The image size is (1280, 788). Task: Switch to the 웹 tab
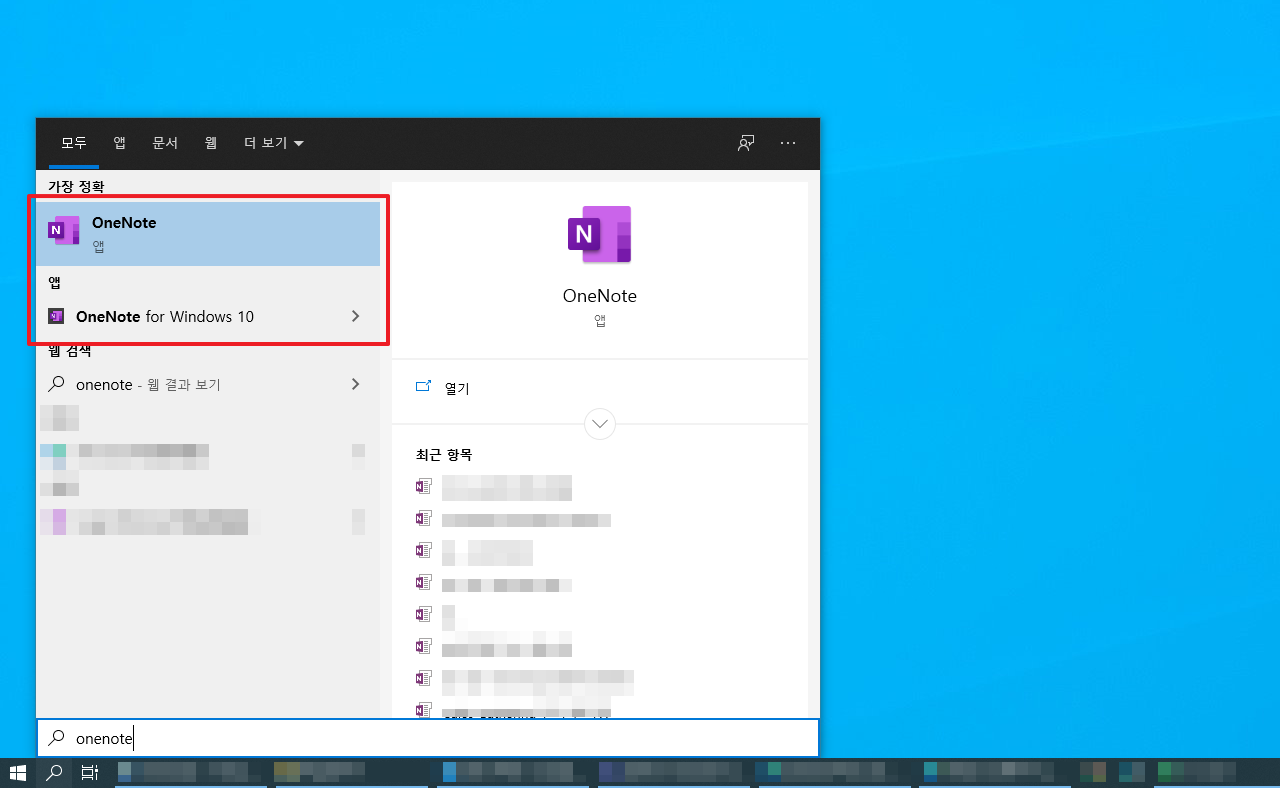tap(210, 143)
